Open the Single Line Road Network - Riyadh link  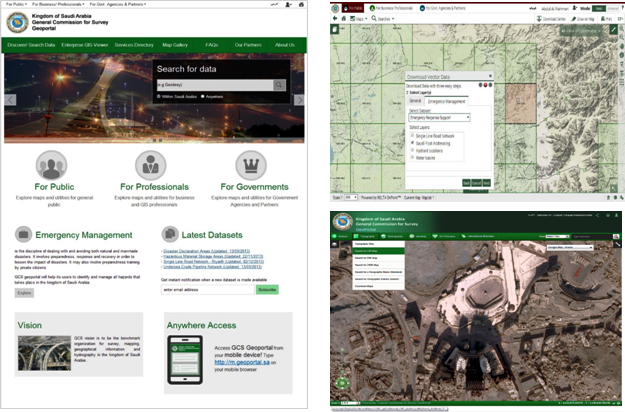[213, 262]
